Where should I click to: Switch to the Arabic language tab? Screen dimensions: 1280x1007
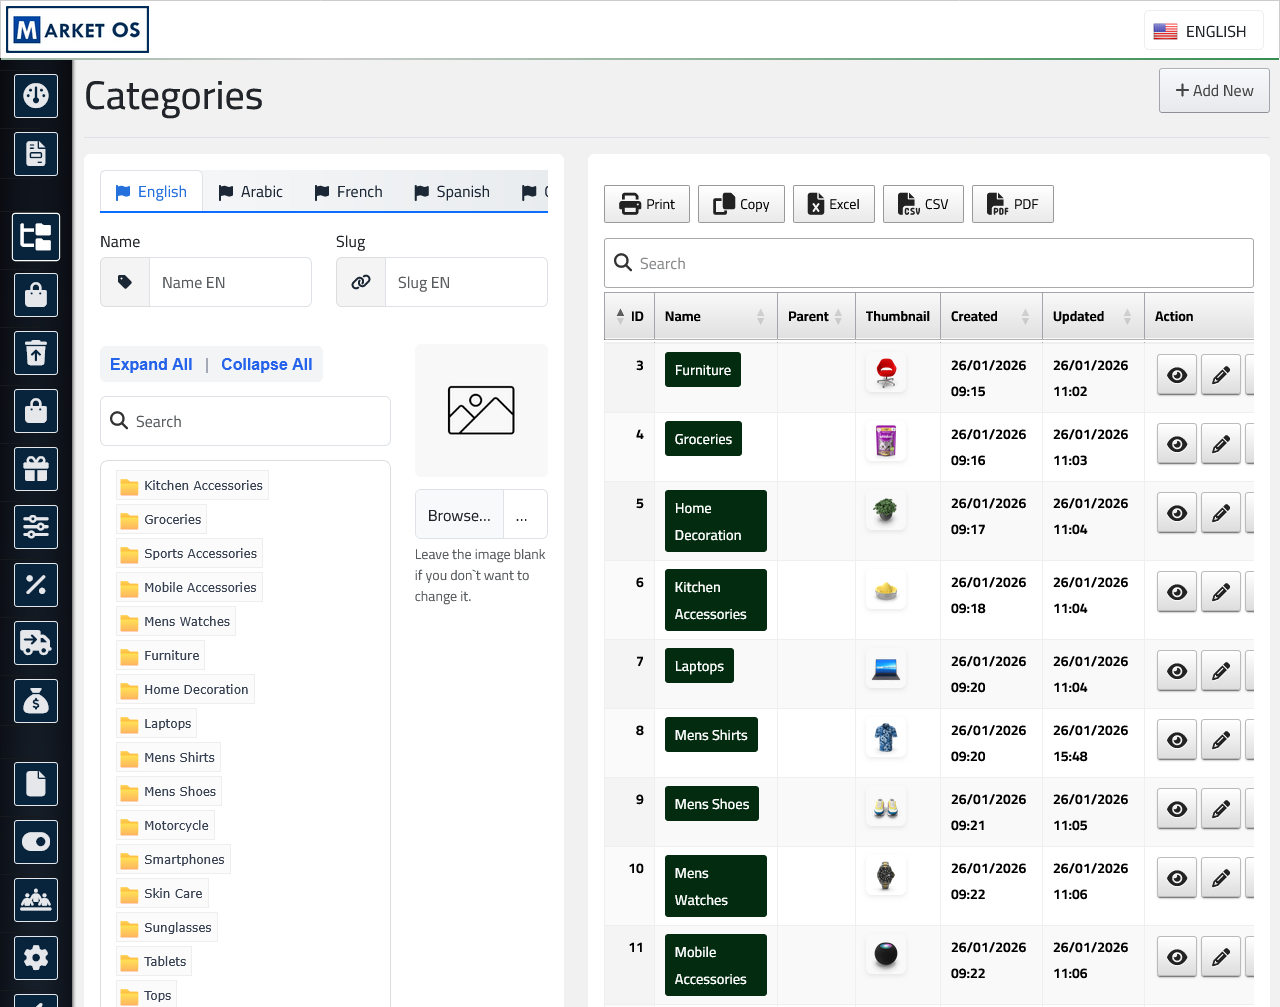pyautogui.click(x=251, y=192)
